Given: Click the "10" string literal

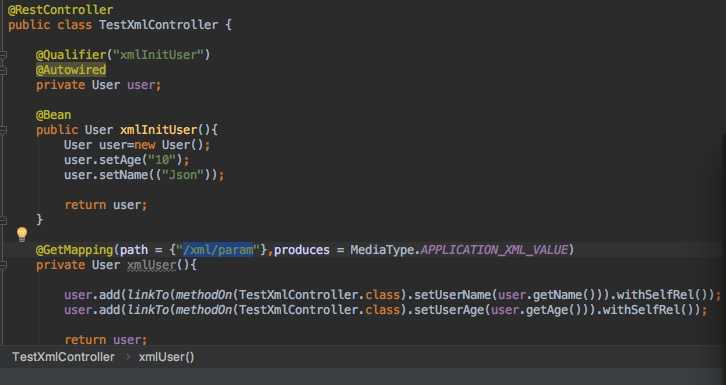Looking at the screenshot, I should 162,160.
